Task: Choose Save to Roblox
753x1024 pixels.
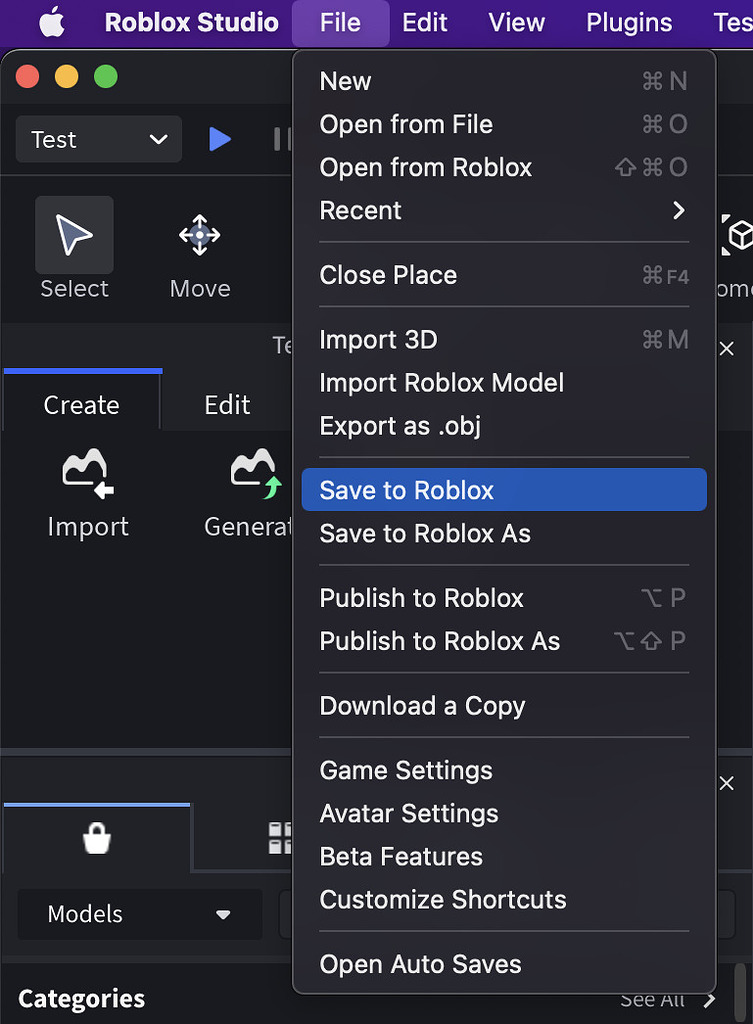Action: [x=504, y=491]
